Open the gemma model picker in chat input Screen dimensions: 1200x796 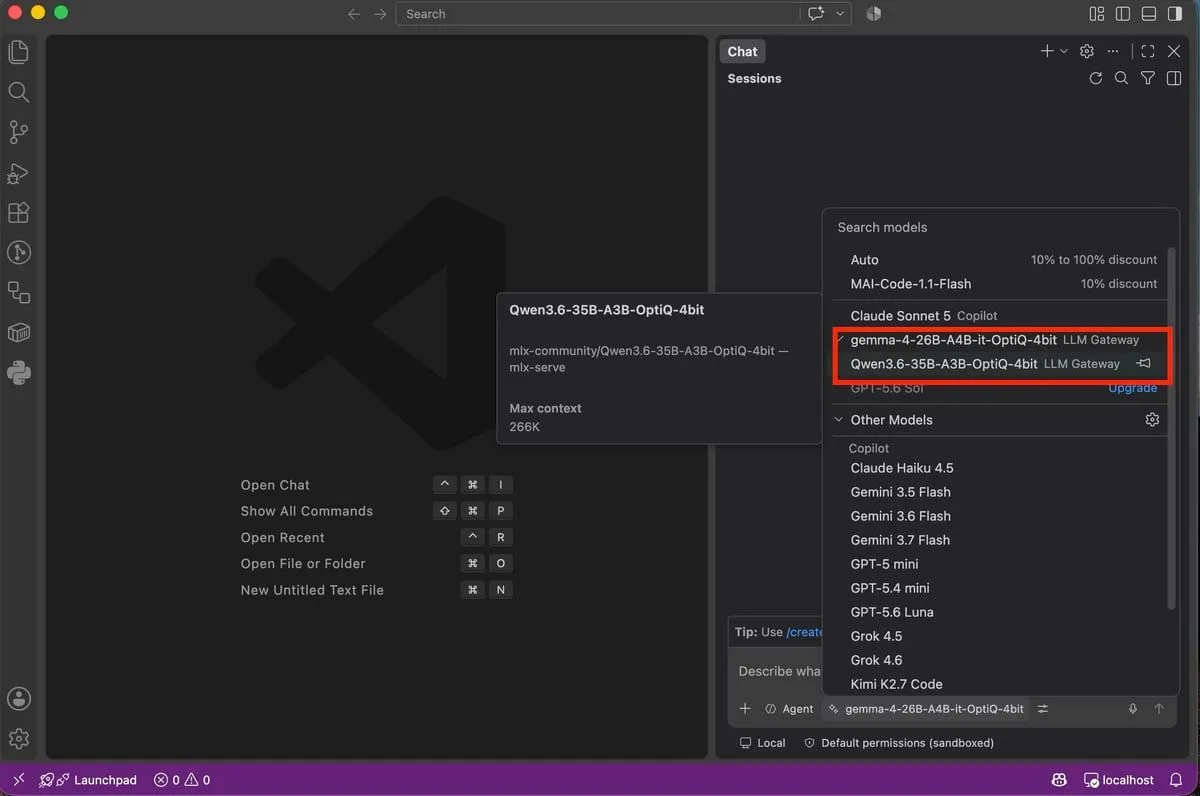(x=926, y=708)
